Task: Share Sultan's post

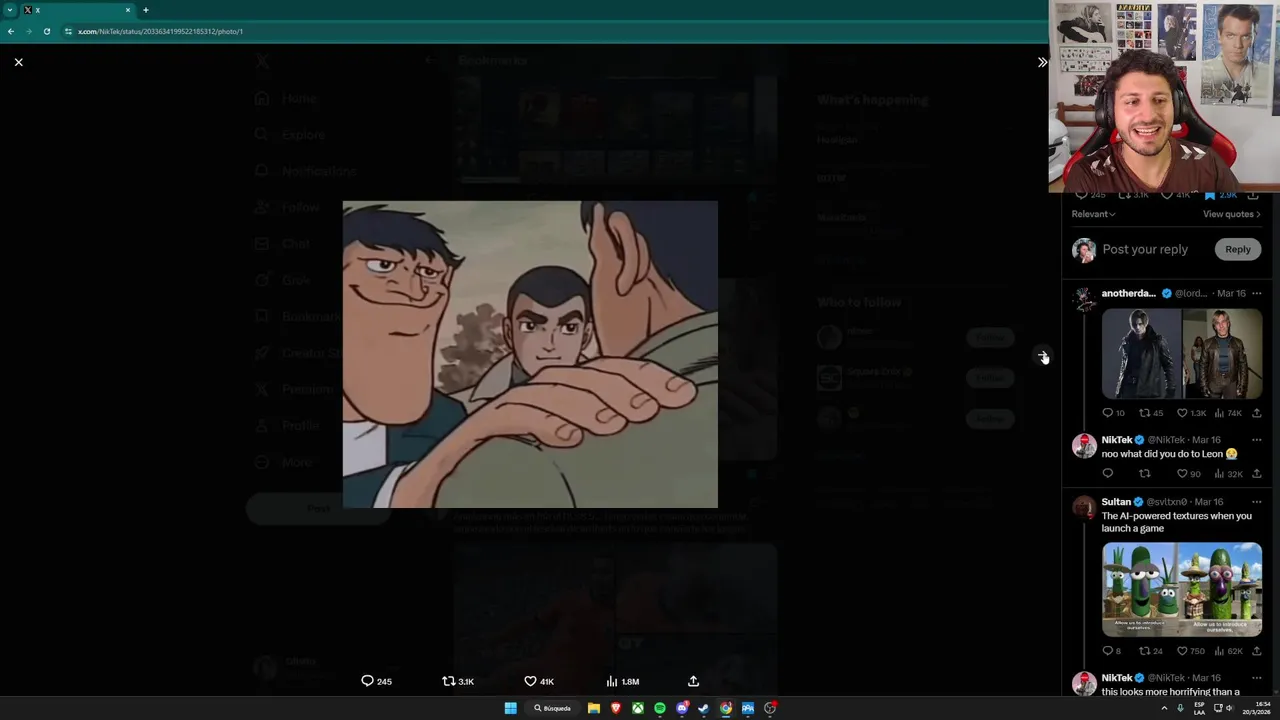Action: point(1256,651)
